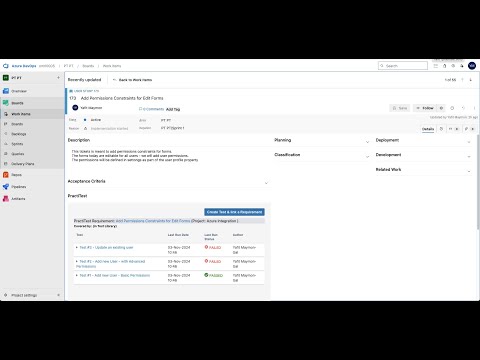The width and height of the screenshot is (480, 360).
Task: Open the Links tab icon
Action: 454,129
